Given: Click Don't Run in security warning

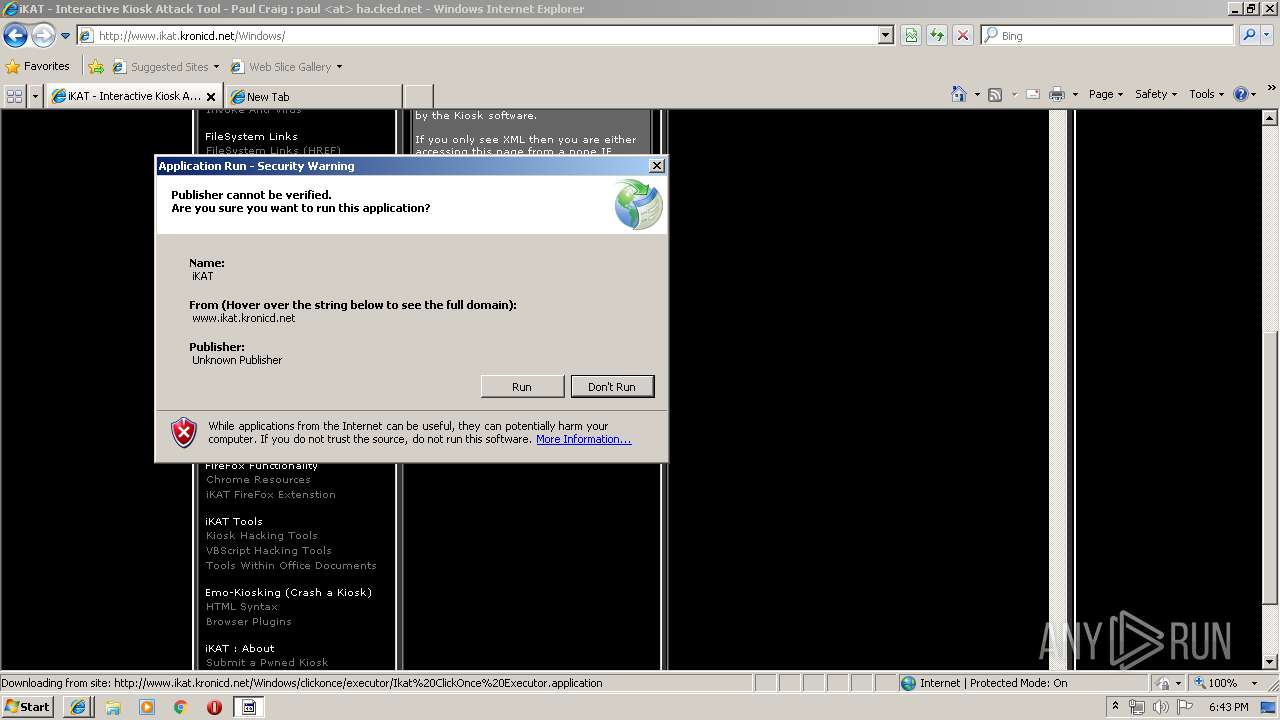Looking at the screenshot, I should tap(612, 386).
